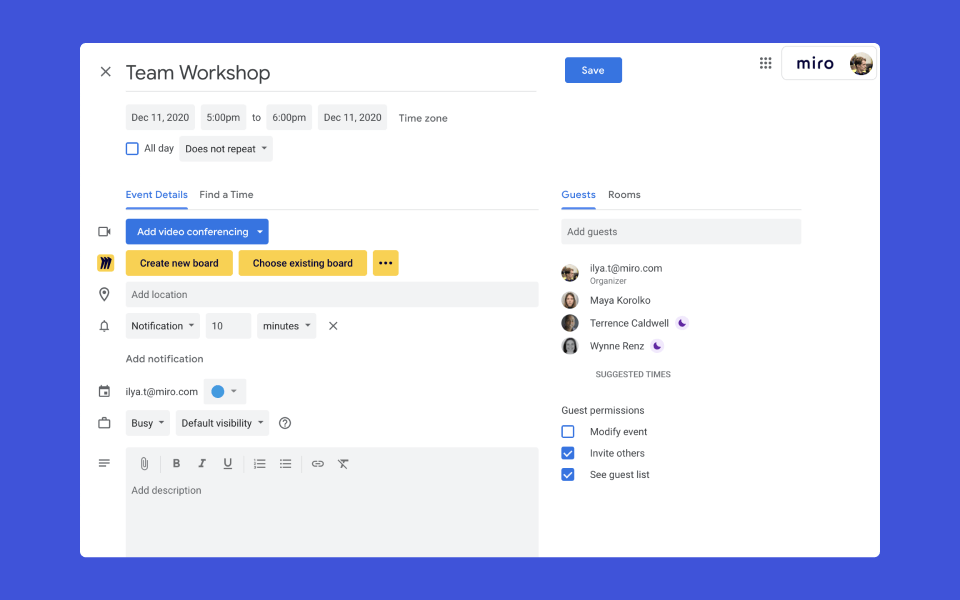This screenshot has height=600, width=960.
Task: Select guest Wynne Renz in the list
Action: tap(617, 346)
